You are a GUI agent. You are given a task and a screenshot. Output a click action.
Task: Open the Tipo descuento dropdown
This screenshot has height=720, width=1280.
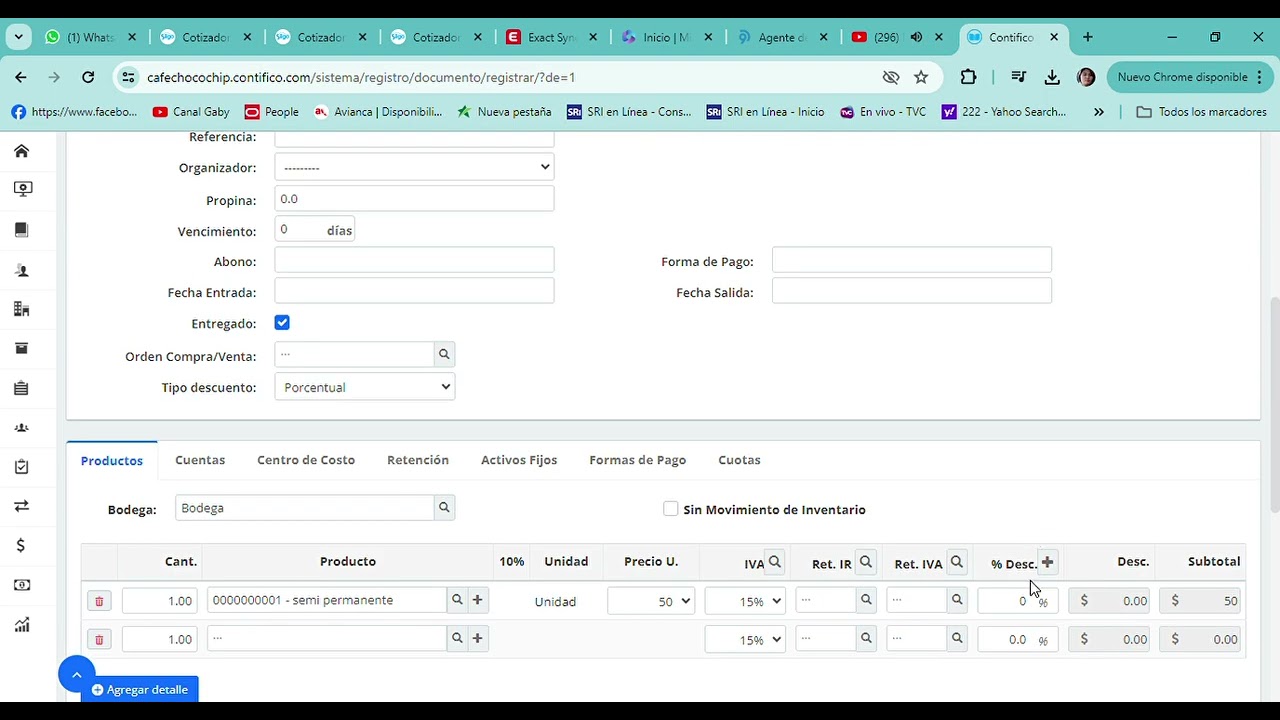point(365,387)
